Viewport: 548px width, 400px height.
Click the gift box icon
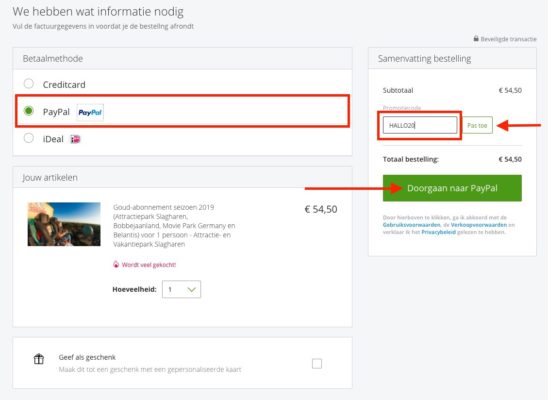(x=39, y=359)
